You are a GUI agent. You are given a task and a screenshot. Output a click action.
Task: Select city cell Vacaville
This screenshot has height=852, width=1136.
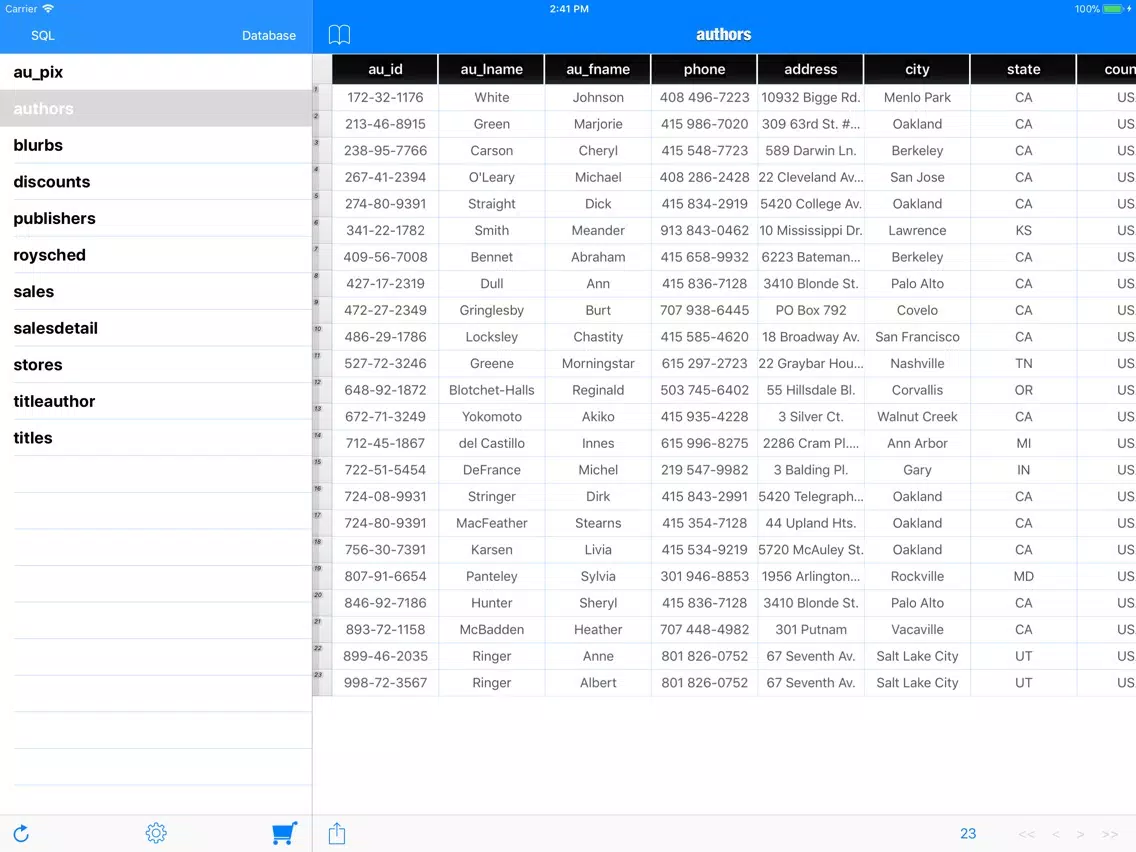pyautogui.click(x=917, y=630)
